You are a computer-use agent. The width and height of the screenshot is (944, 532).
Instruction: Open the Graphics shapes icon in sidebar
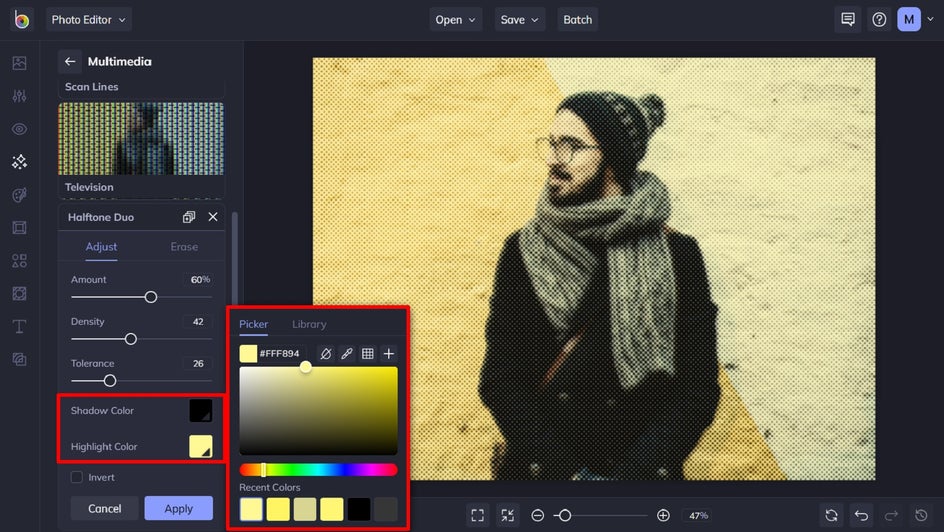click(x=19, y=261)
